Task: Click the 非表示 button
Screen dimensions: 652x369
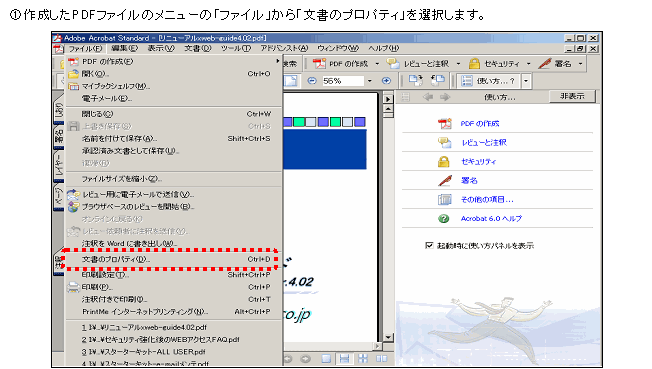Action: coord(572,97)
